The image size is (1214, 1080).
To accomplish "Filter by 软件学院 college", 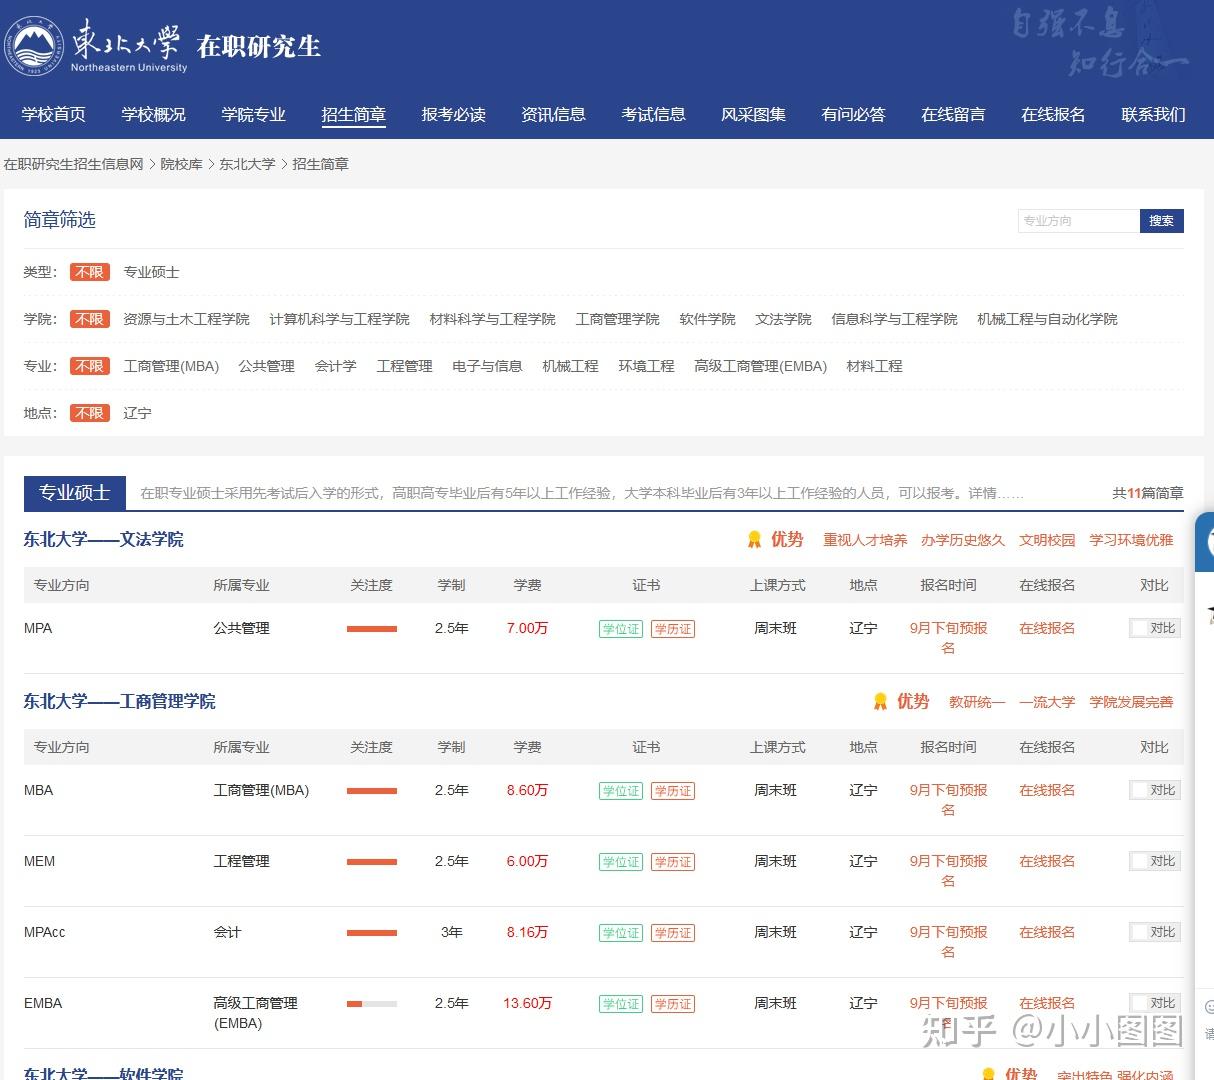I will 707,319.
